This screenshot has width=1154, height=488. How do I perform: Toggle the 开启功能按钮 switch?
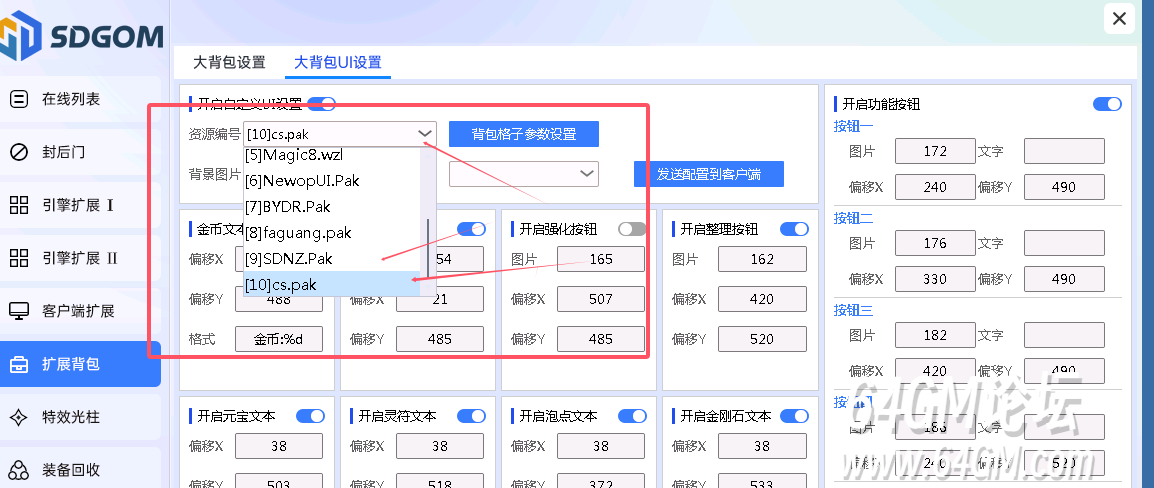(1107, 104)
